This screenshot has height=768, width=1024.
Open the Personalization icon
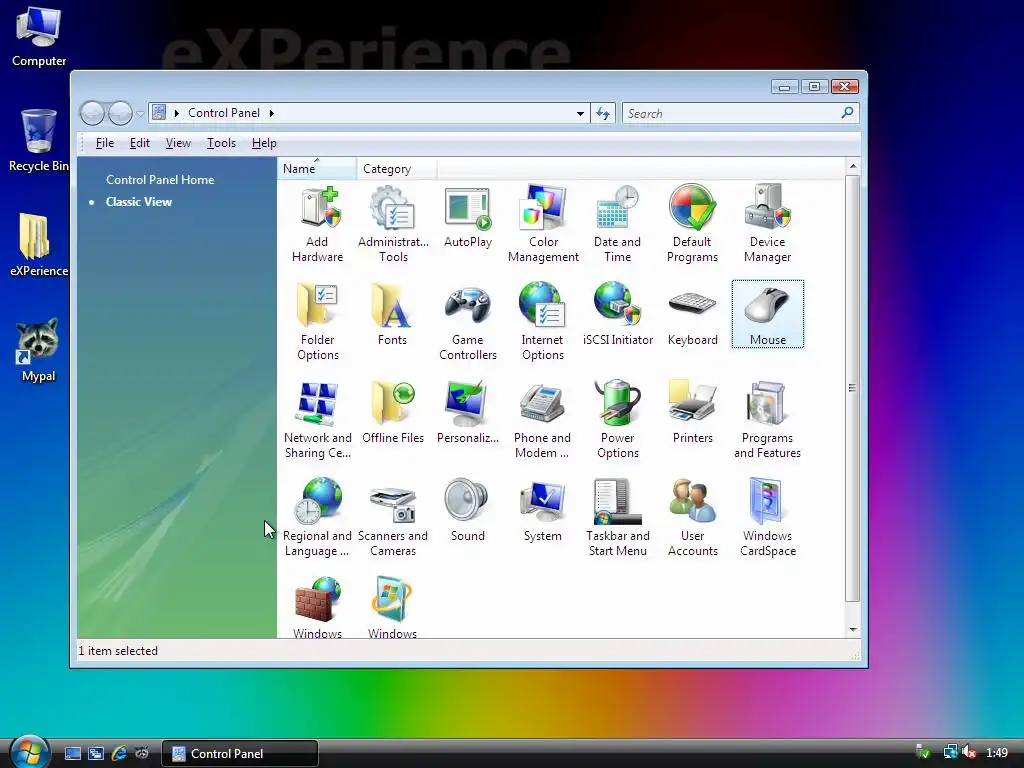(x=468, y=412)
